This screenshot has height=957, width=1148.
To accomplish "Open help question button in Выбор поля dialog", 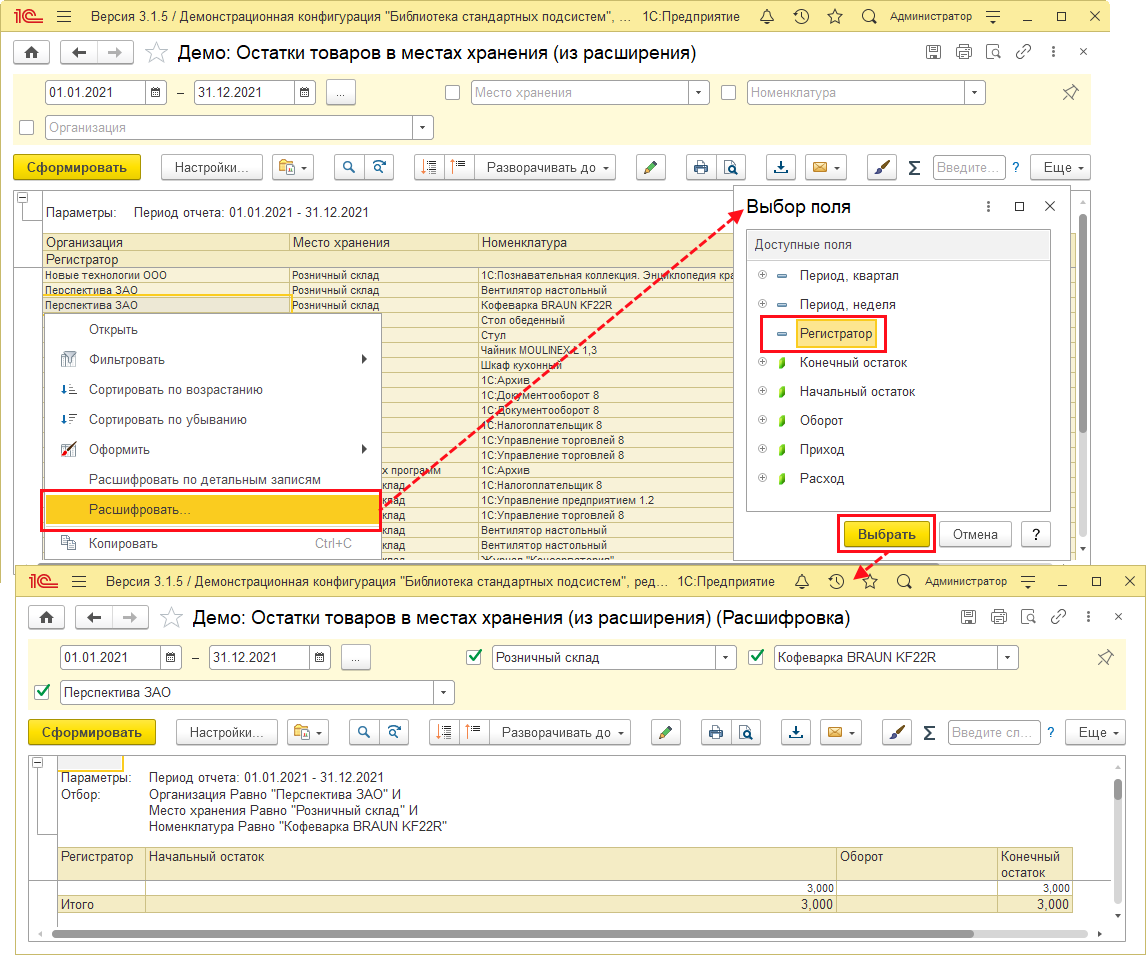I will (1035, 535).
